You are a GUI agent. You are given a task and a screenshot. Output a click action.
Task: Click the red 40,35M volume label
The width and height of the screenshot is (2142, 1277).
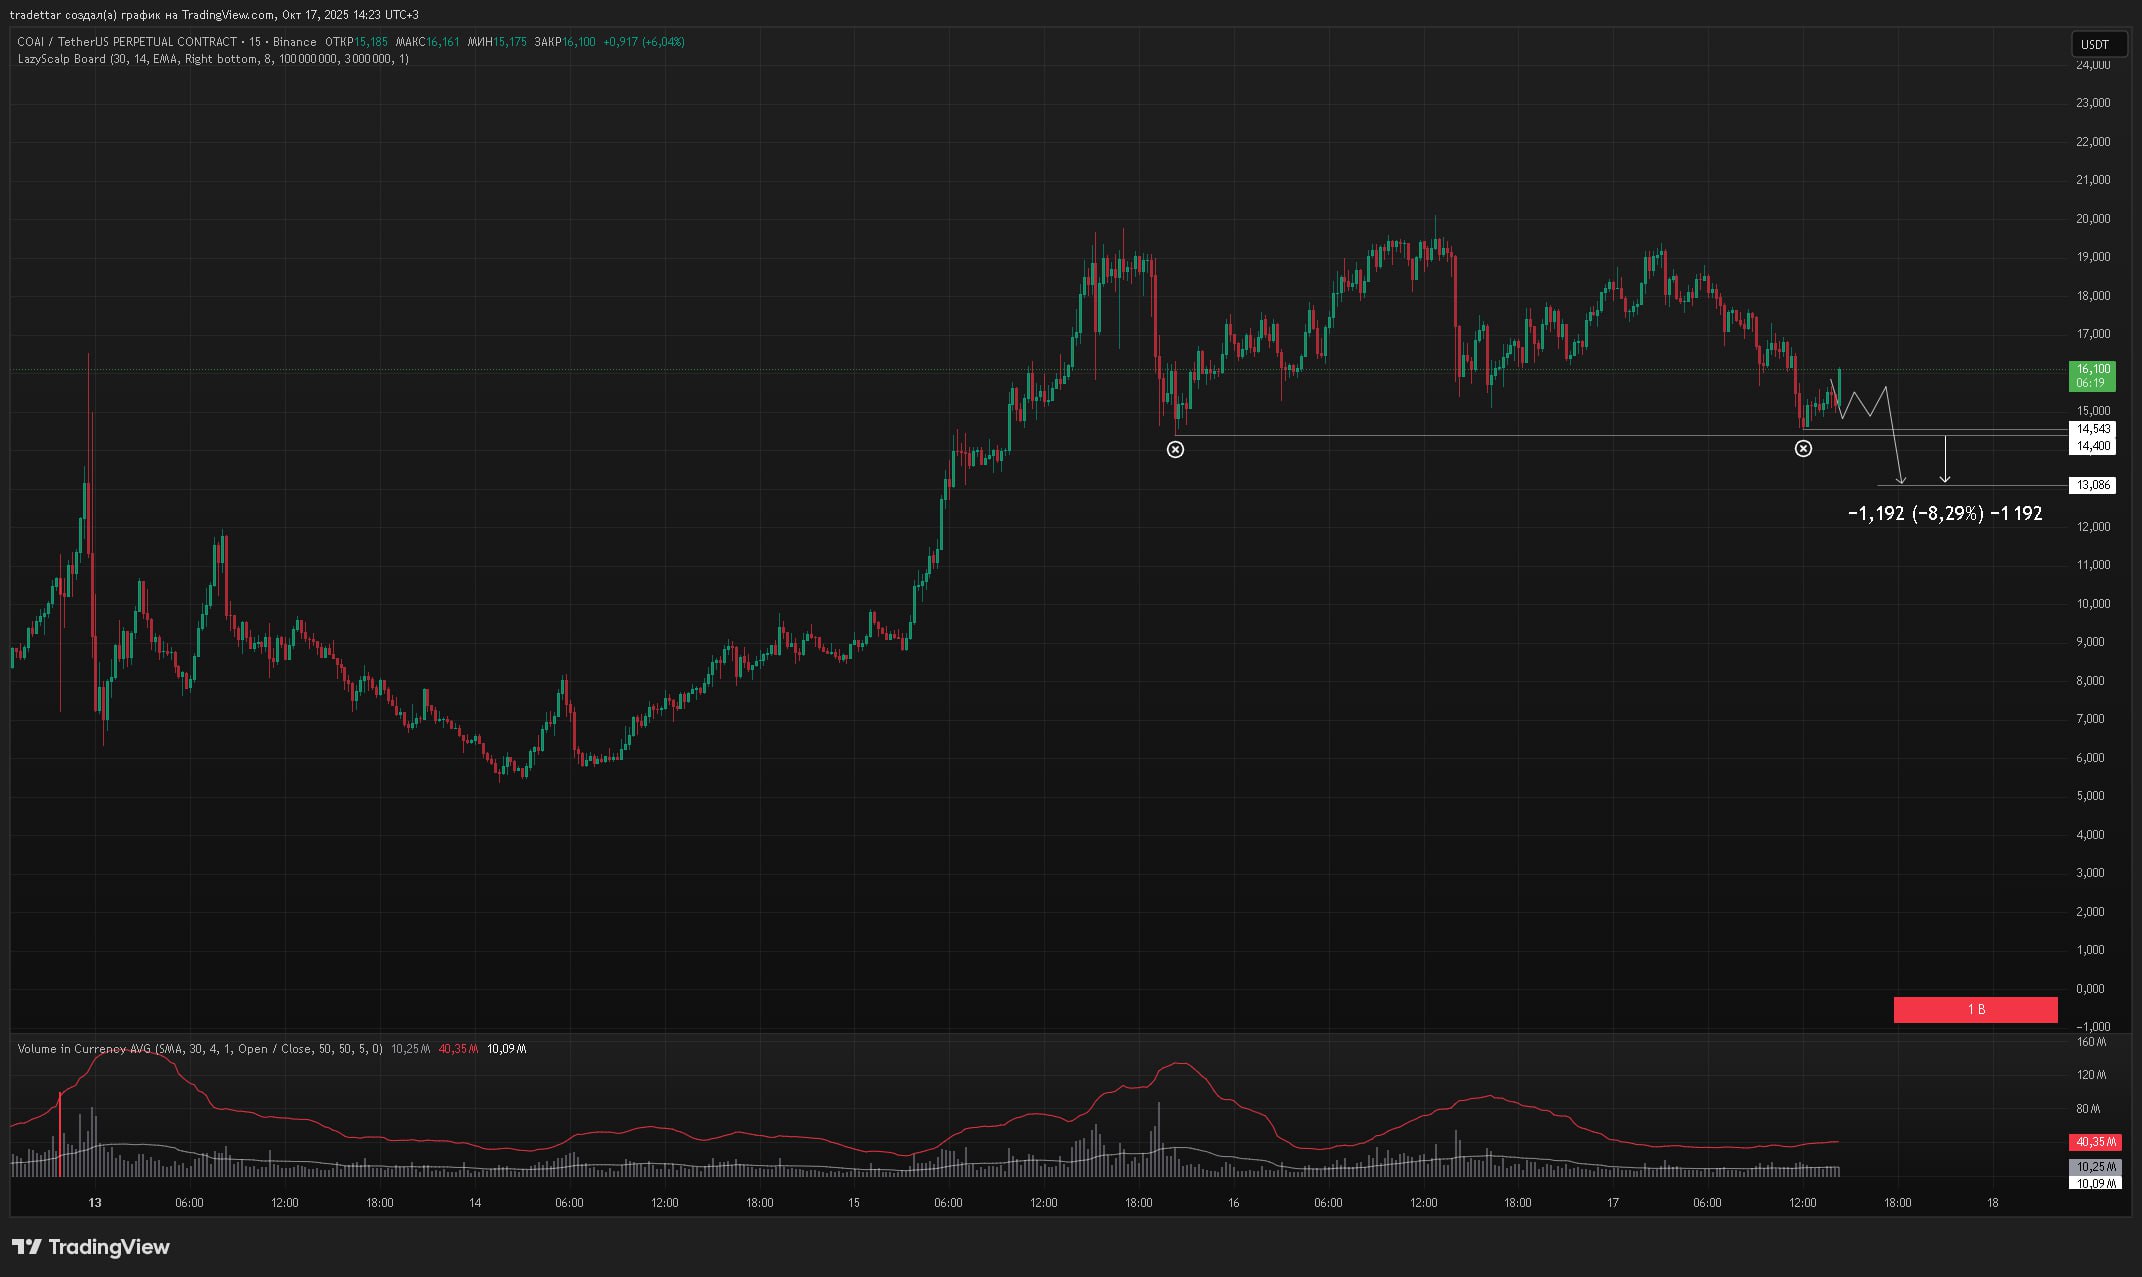click(x=2095, y=1142)
